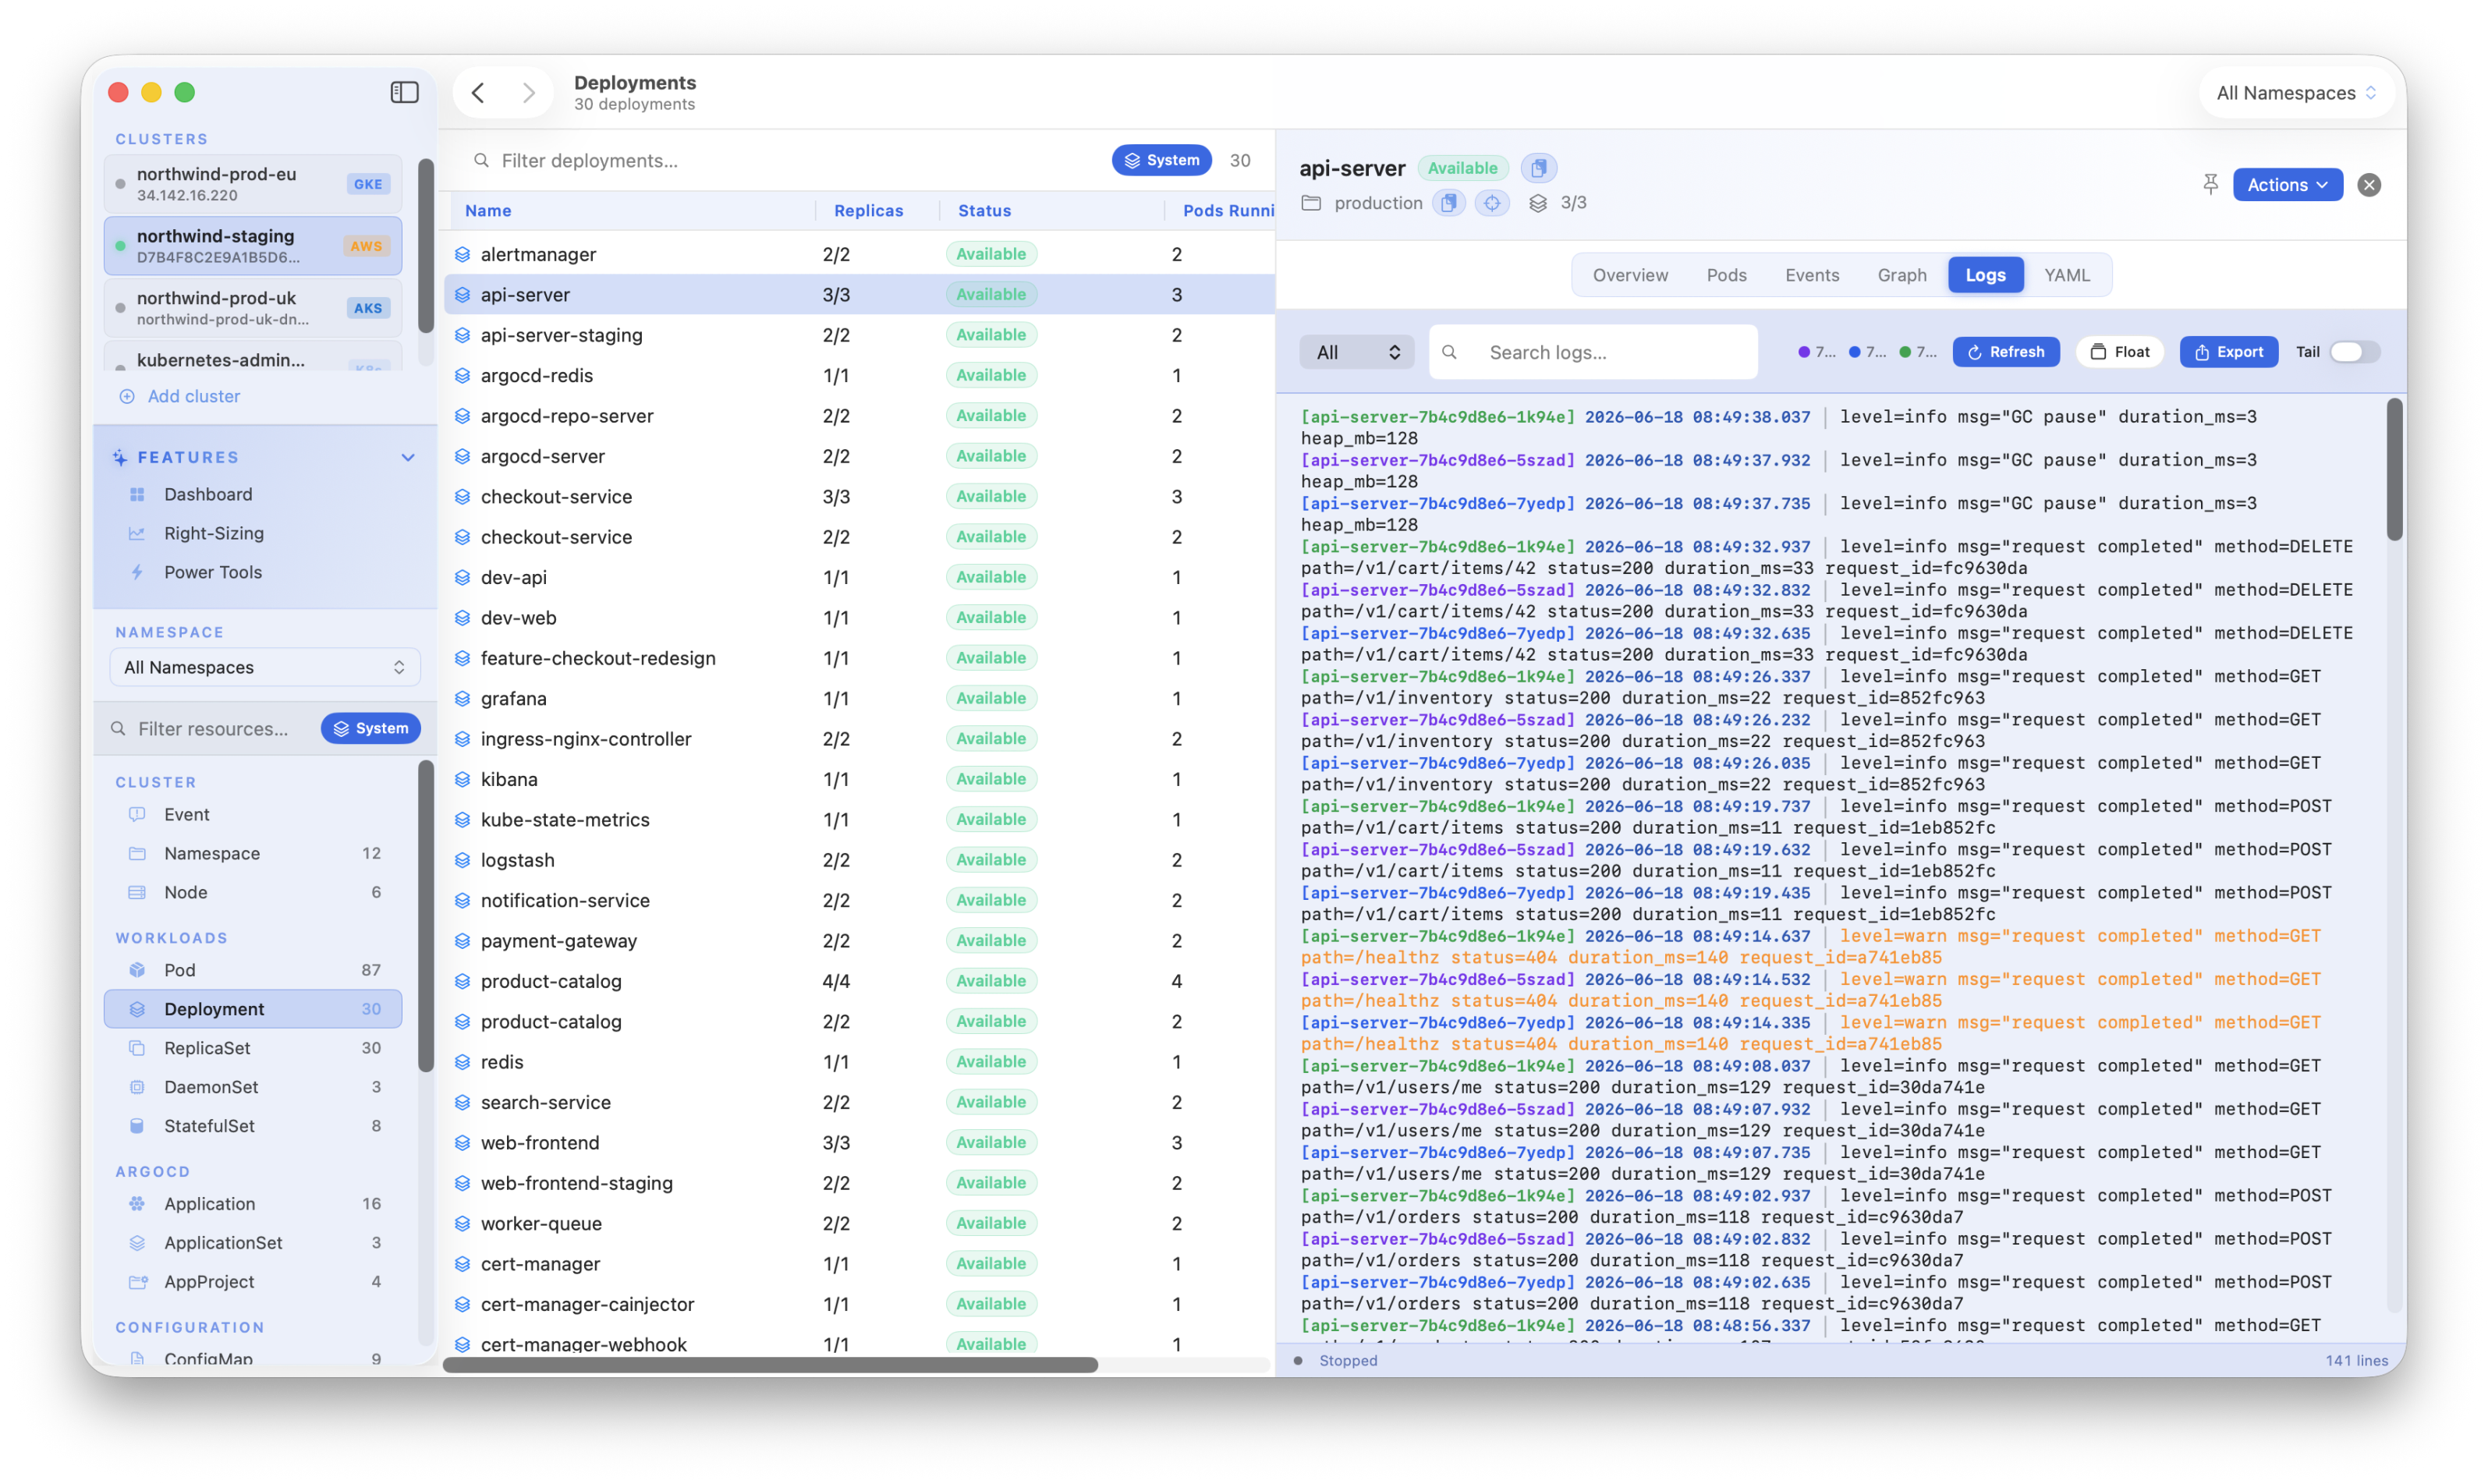Click the crosshair icon next to production

(1492, 203)
